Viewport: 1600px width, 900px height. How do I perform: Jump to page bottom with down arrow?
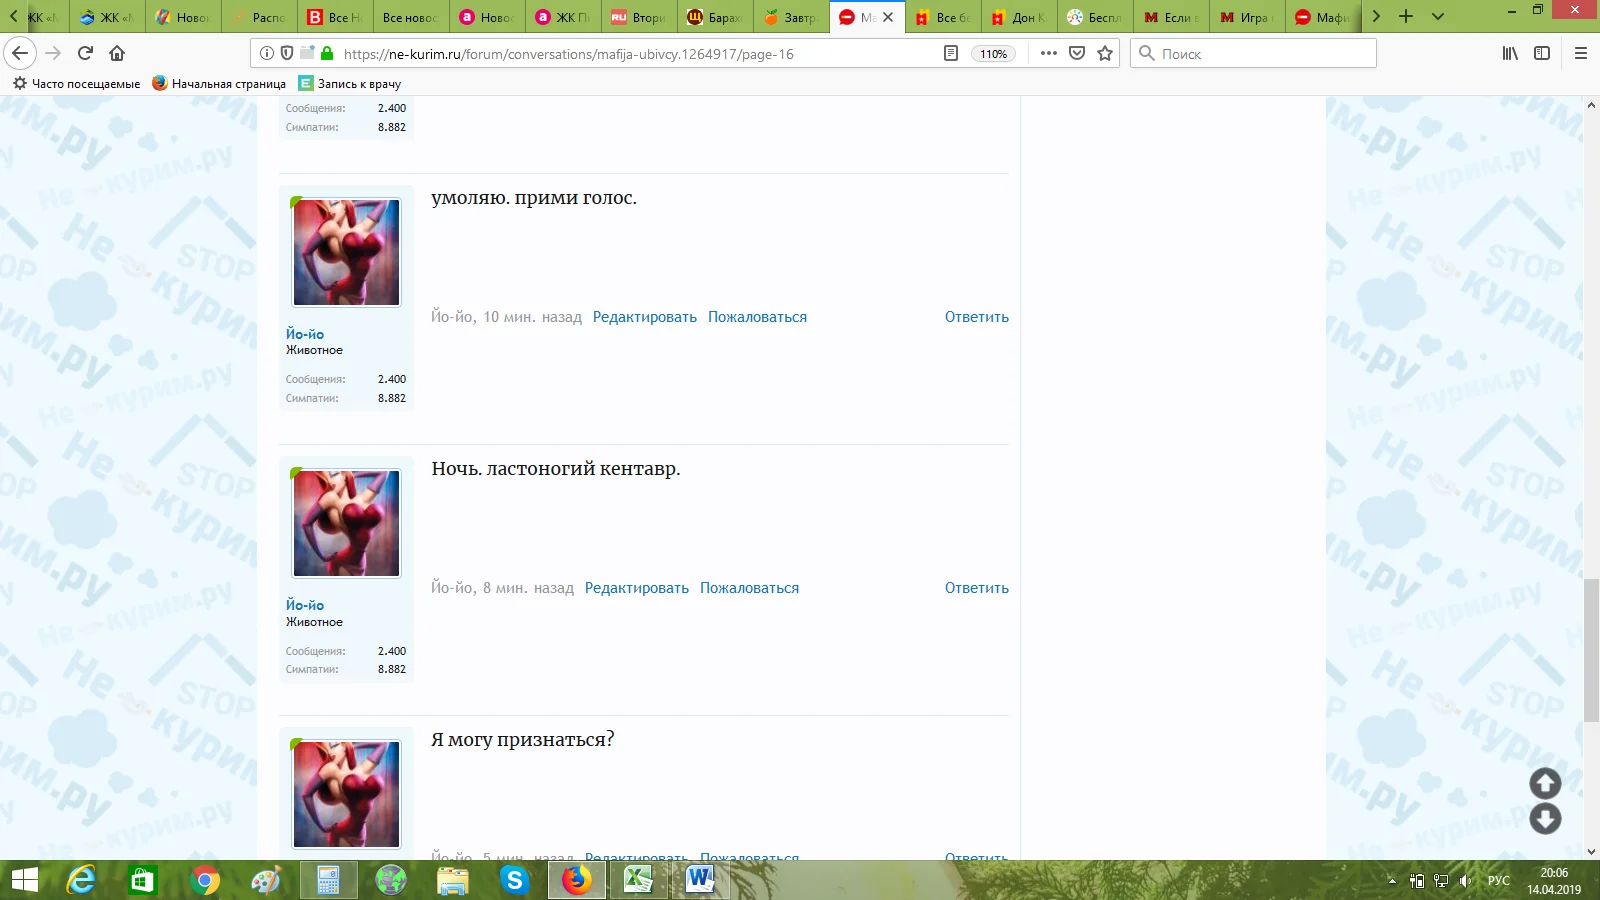coord(1545,819)
